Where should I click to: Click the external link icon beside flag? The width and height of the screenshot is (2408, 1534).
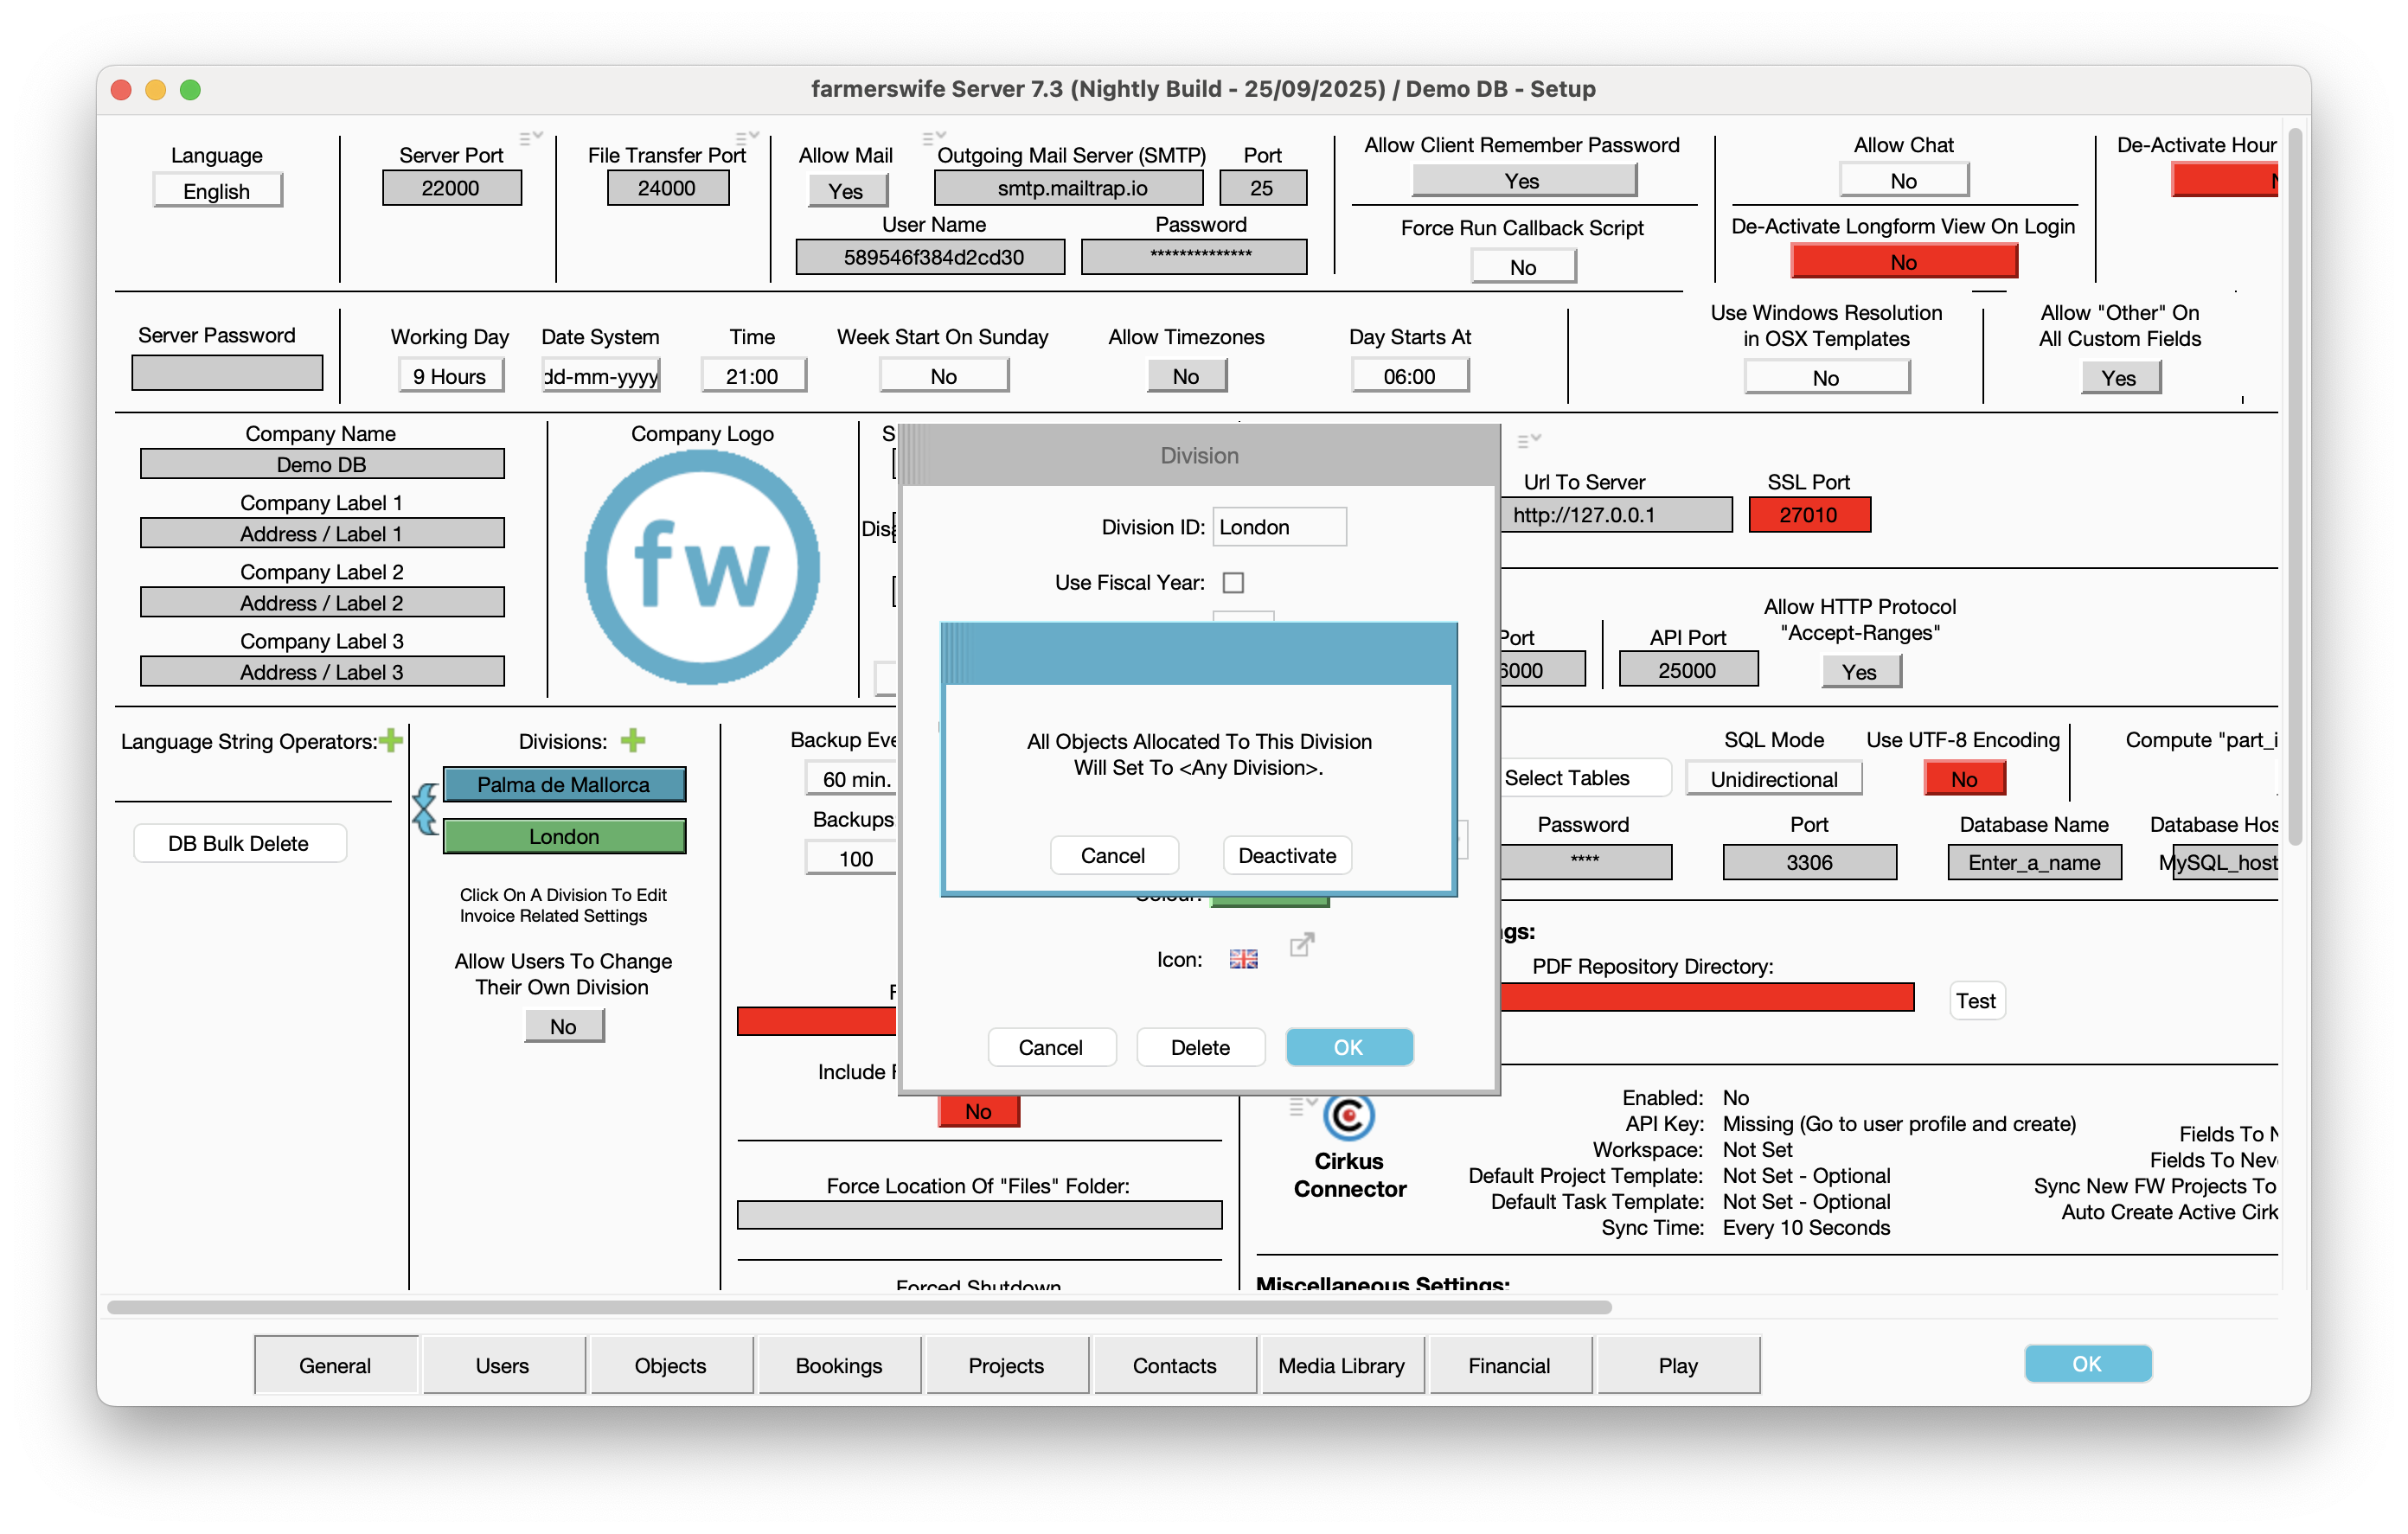pos(1301,944)
